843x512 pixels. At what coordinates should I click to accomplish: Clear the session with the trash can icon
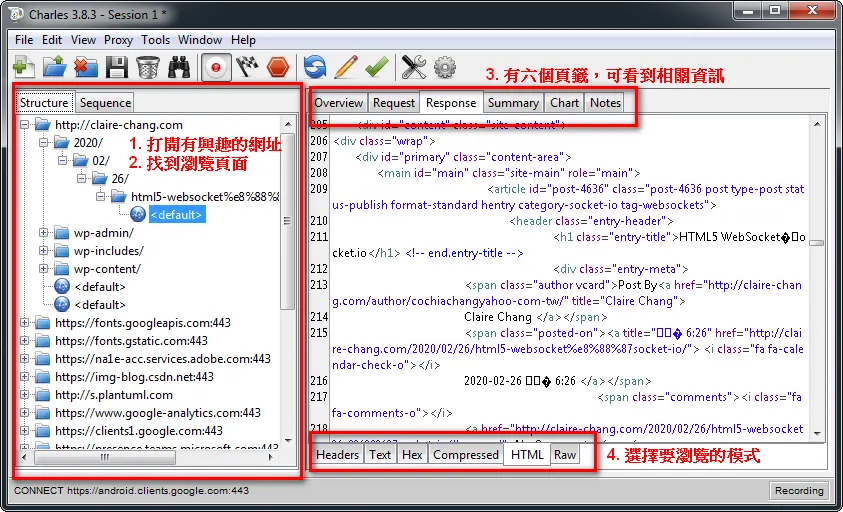coord(147,68)
